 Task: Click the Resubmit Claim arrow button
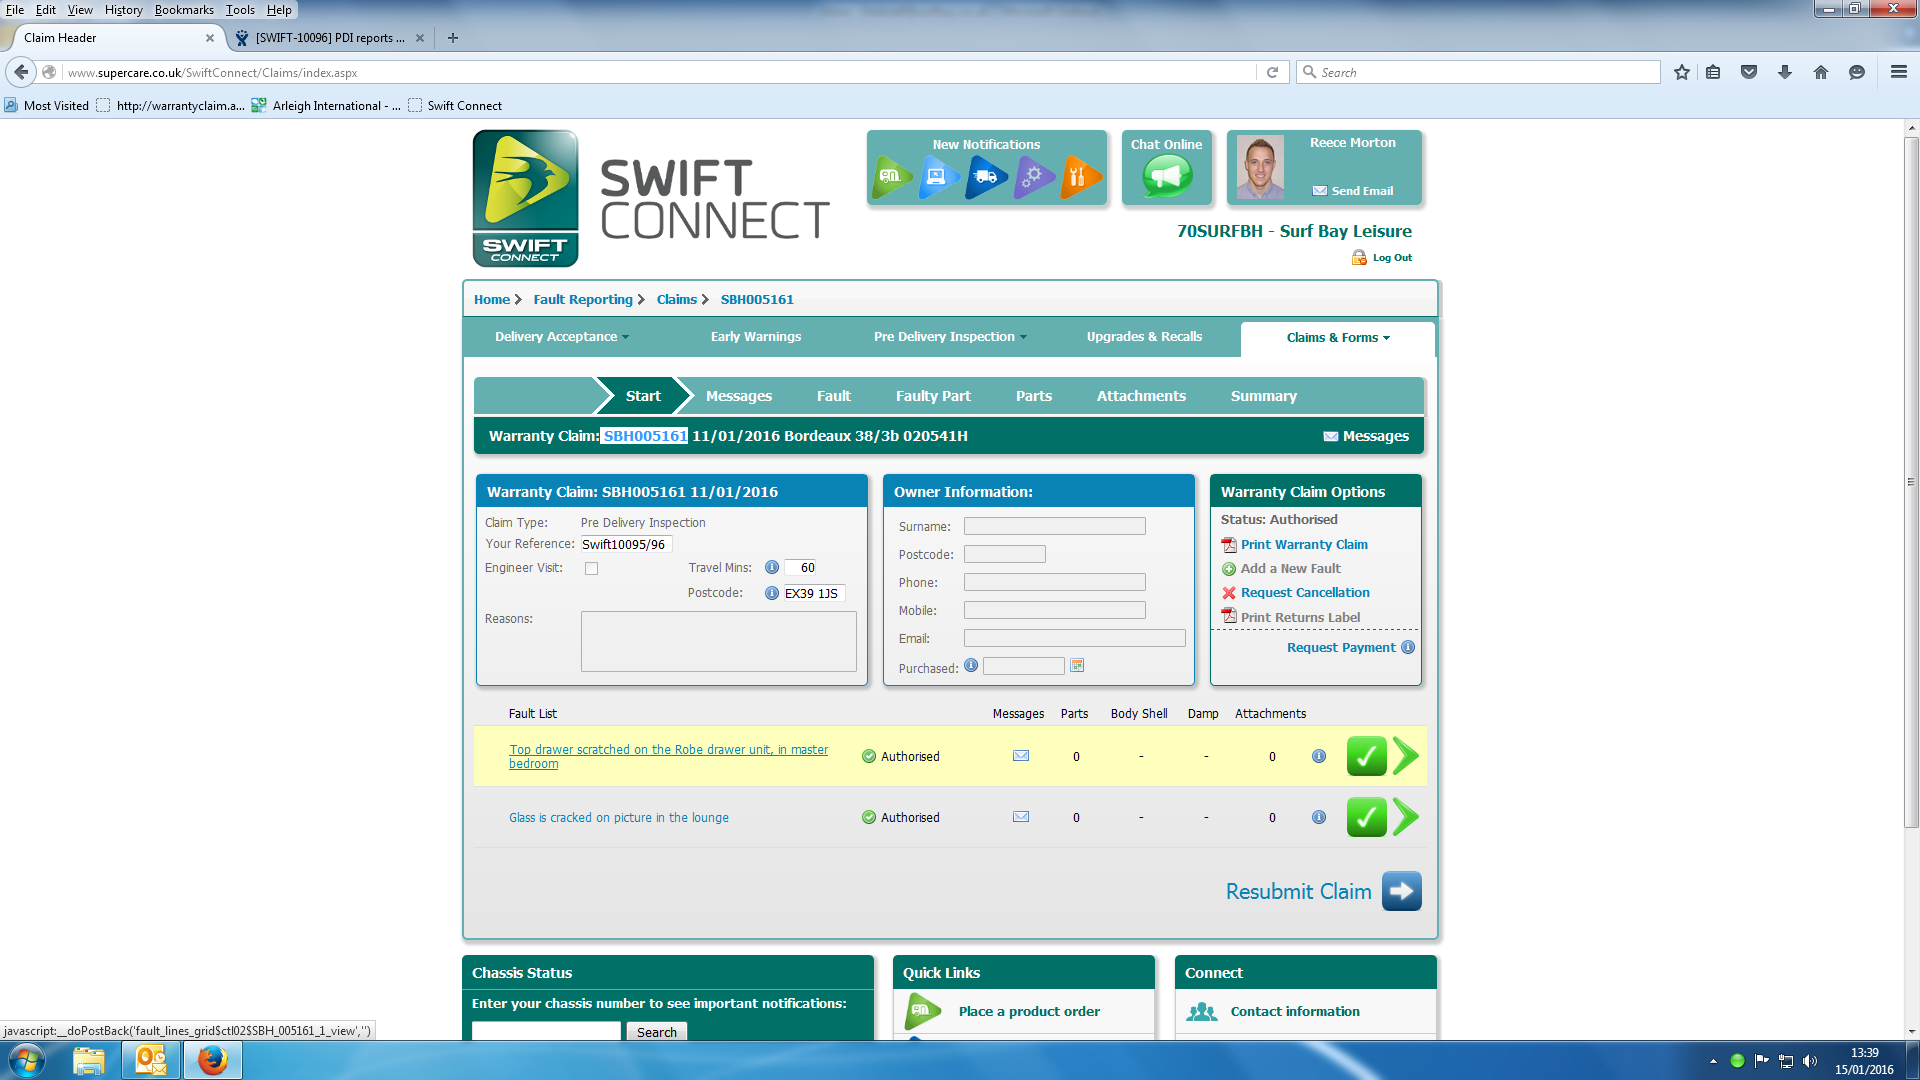(x=1401, y=891)
